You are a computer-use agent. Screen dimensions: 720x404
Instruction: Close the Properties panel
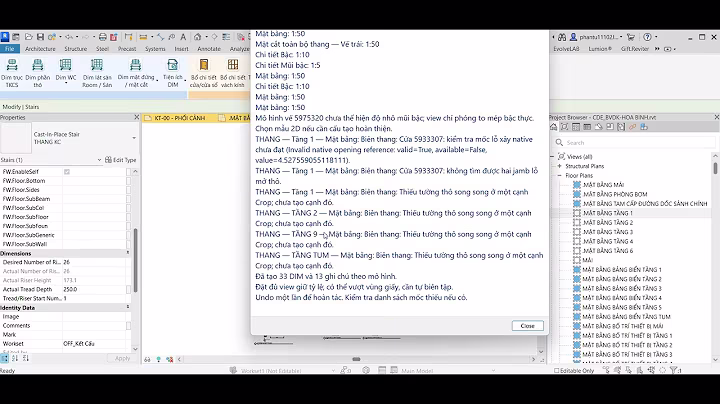[136, 118]
